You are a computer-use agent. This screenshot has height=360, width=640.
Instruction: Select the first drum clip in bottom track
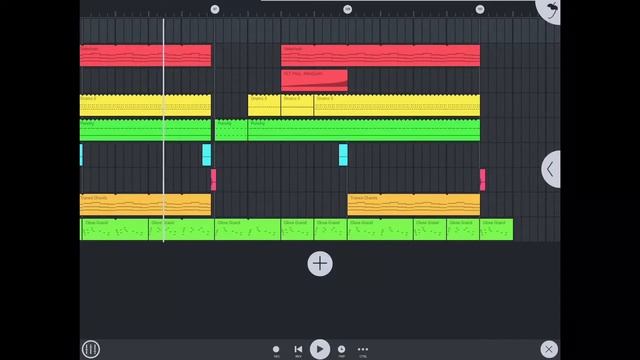tap(115, 229)
